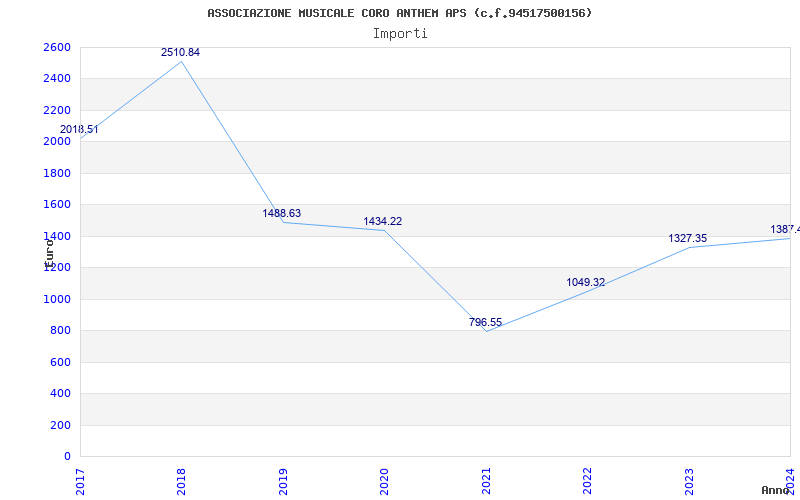Image resolution: width=800 pixels, height=500 pixels.
Task: Select y-axis tick 2600
Action: click(57, 47)
